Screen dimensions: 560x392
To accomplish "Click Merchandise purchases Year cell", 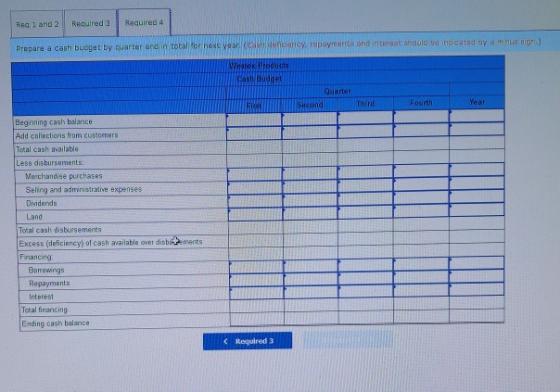I will coord(477,169).
